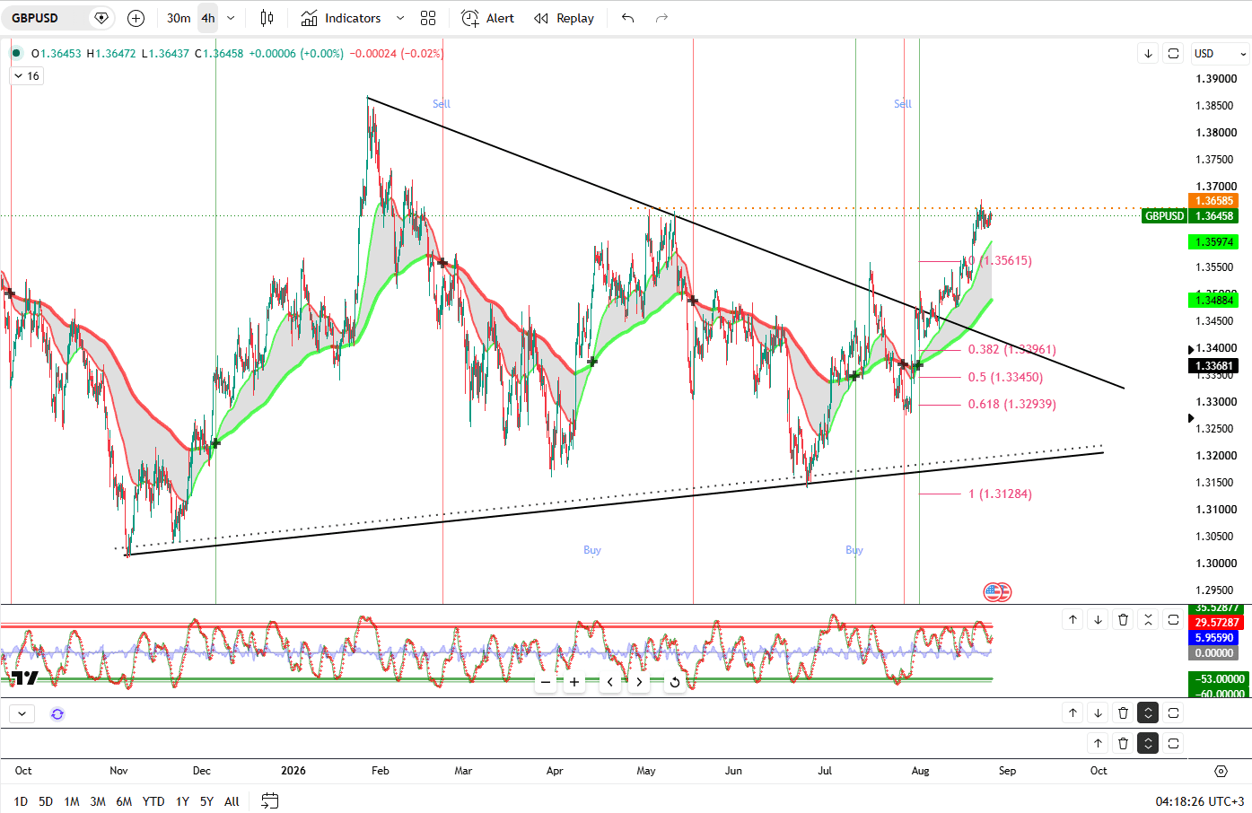Click the purple refresh indicator icon
Viewport: 1252px width, 813px height.
(57, 714)
